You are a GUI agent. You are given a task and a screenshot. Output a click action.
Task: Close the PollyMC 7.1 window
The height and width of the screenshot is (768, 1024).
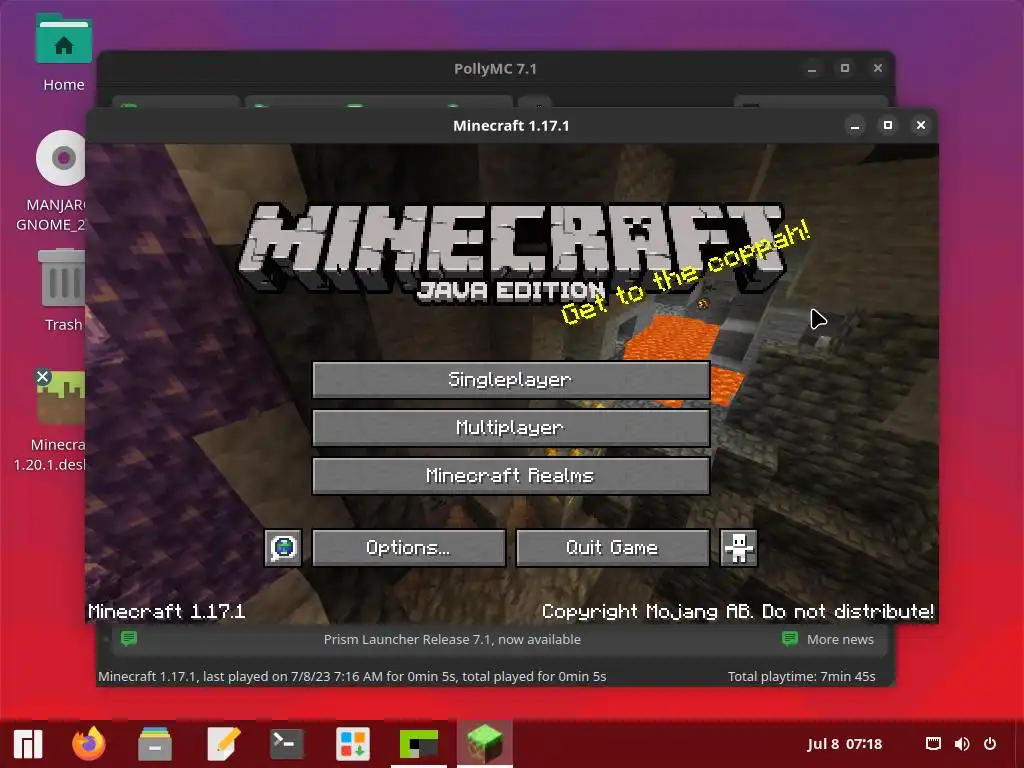click(878, 69)
